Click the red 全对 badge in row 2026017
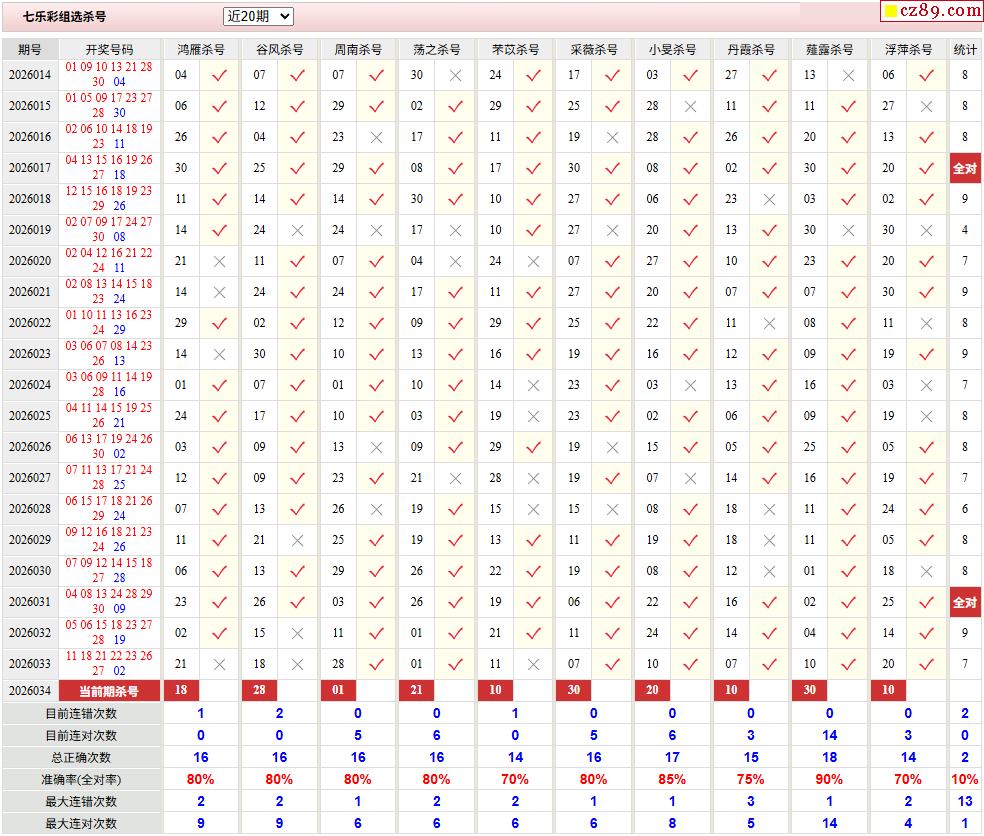The image size is (984, 836). click(965, 168)
